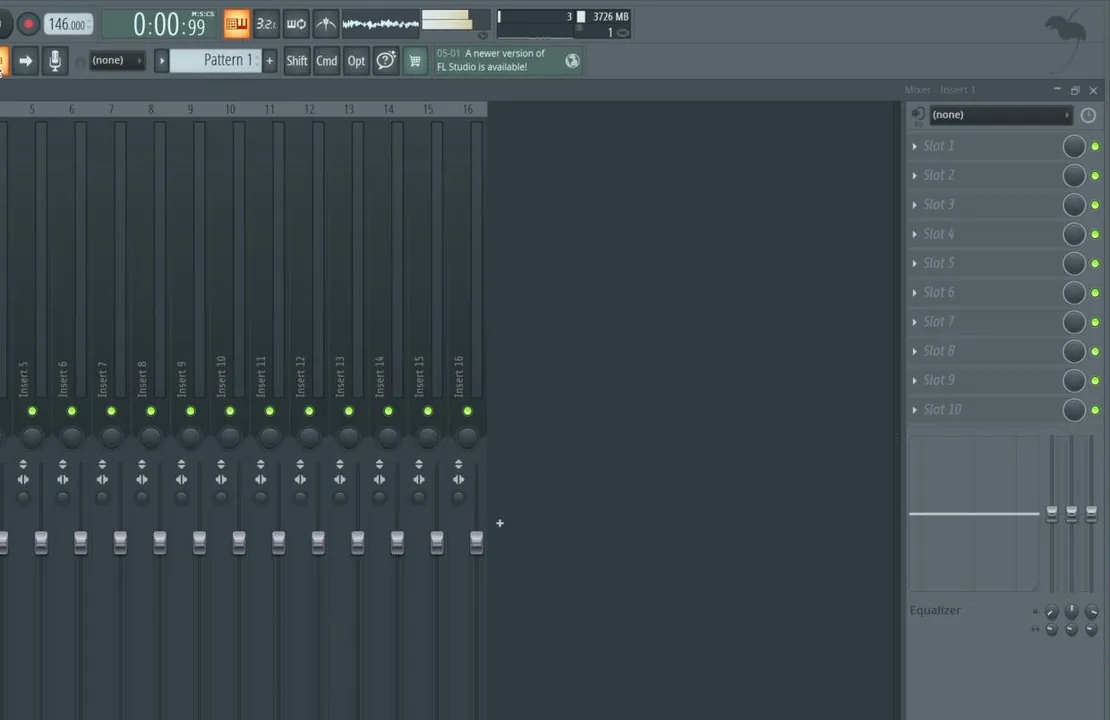Click the equalizer graph in mixer panel

(974, 513)
